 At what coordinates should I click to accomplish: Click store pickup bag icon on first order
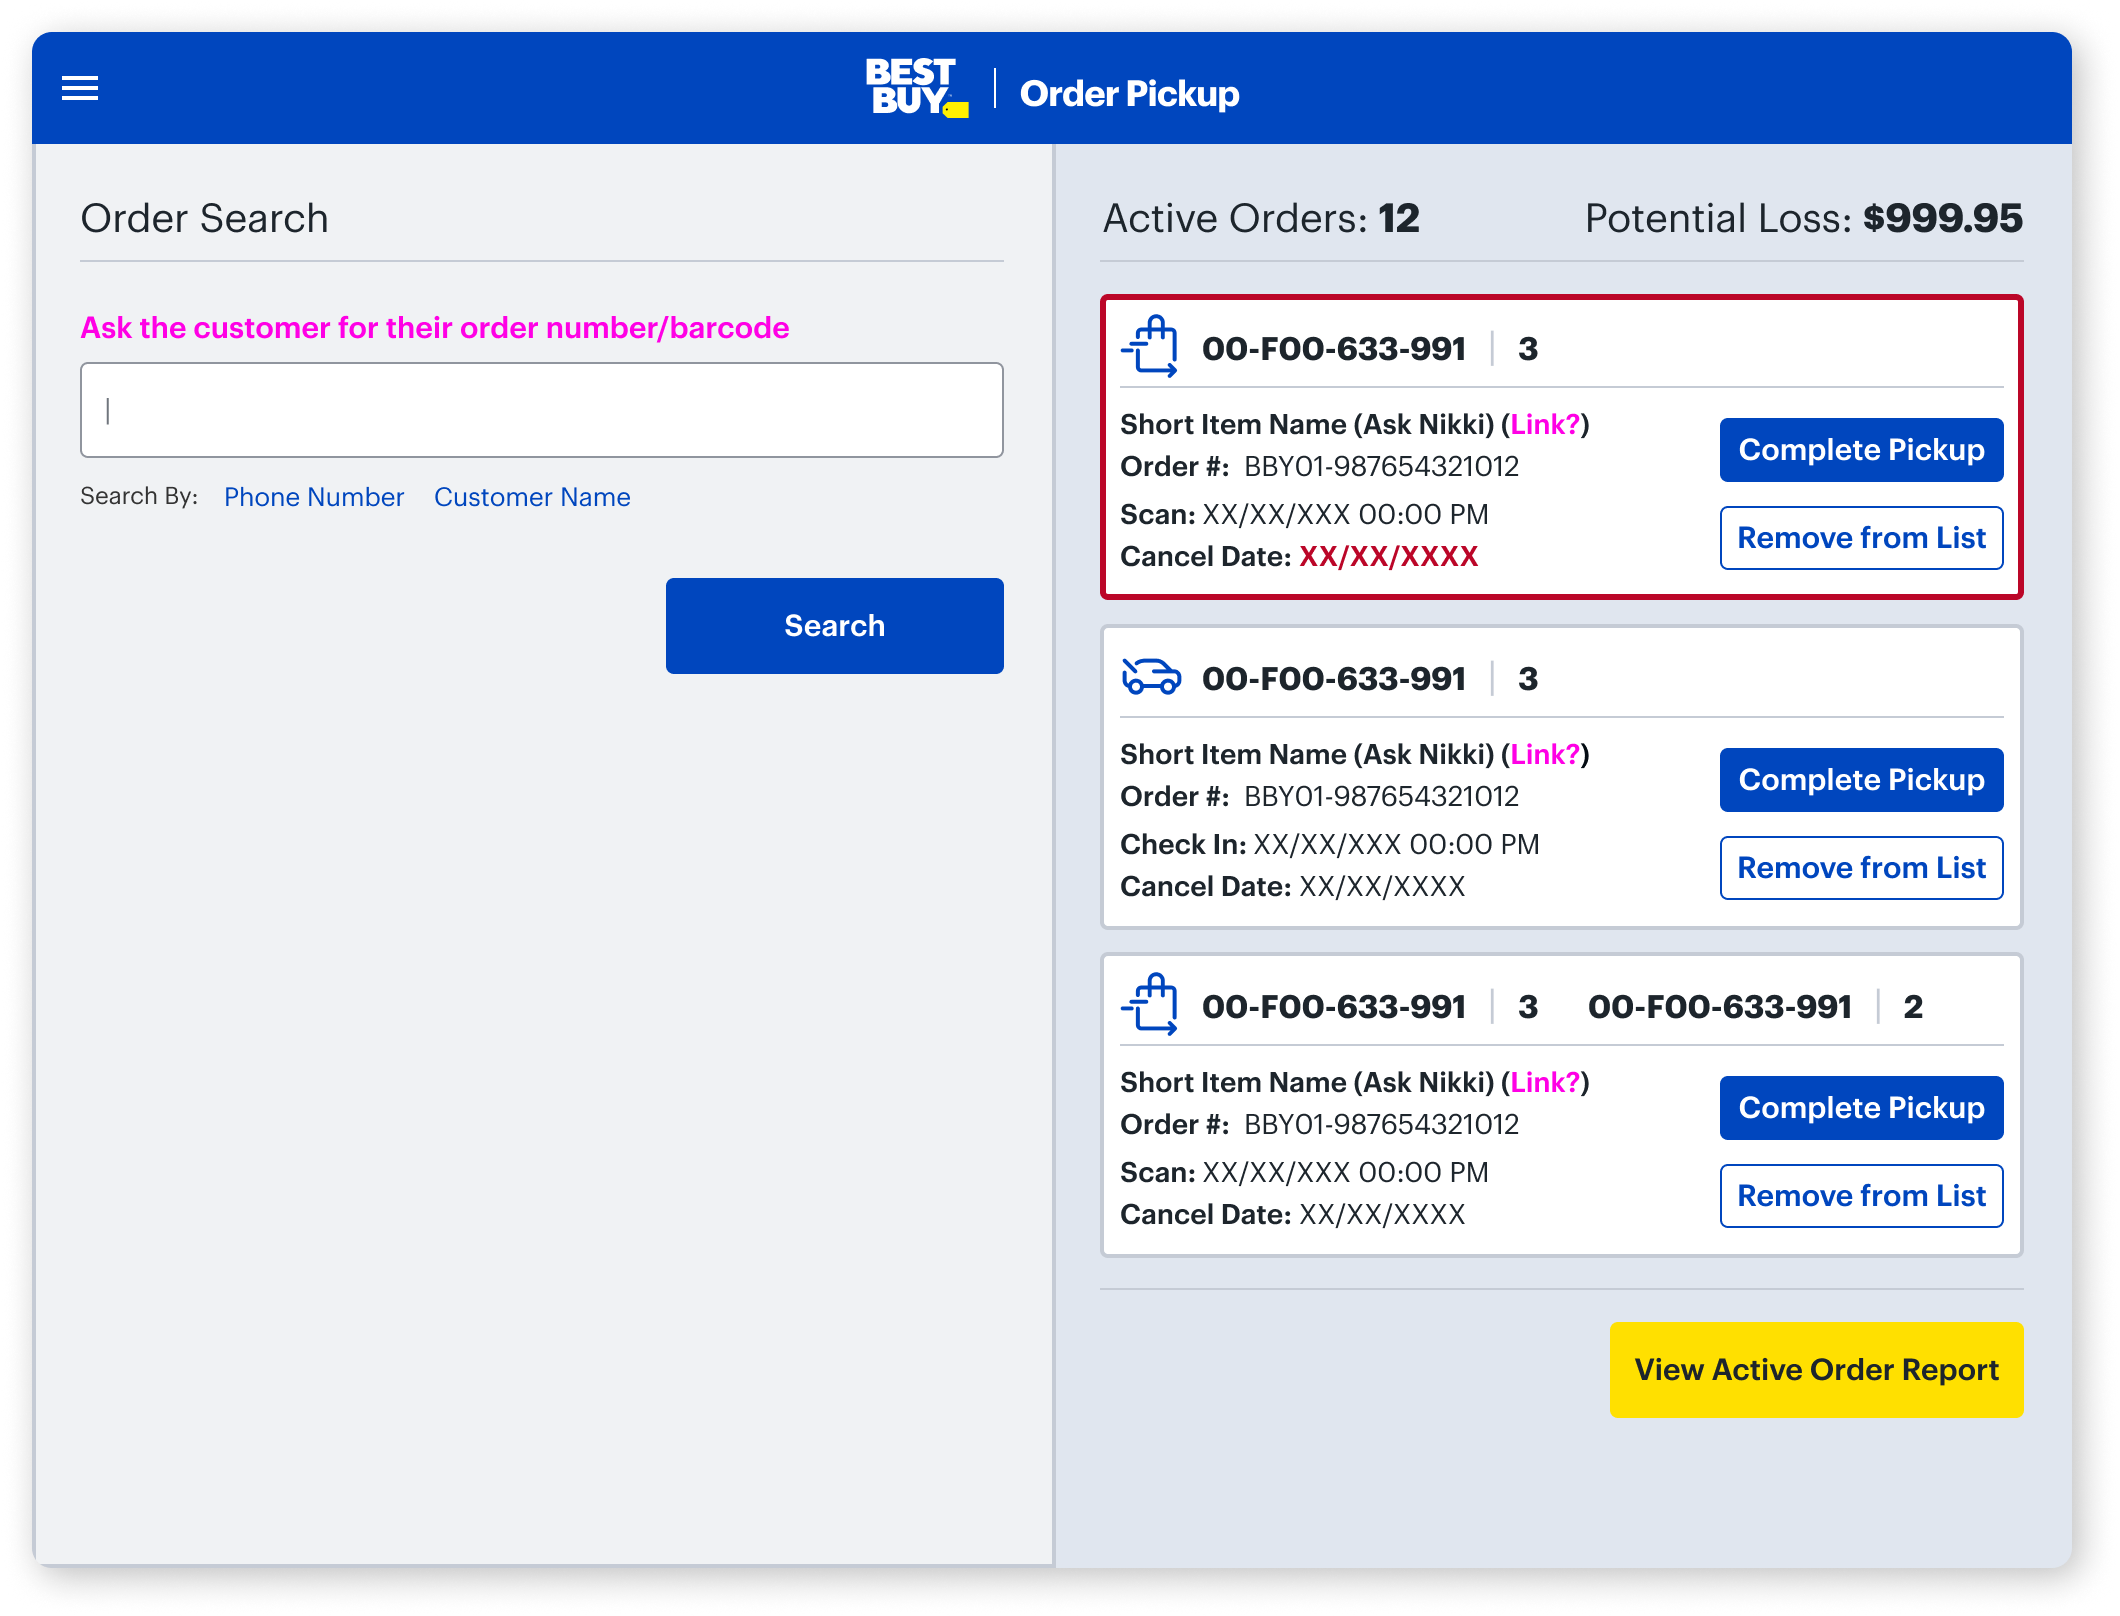pos(1150,347)
